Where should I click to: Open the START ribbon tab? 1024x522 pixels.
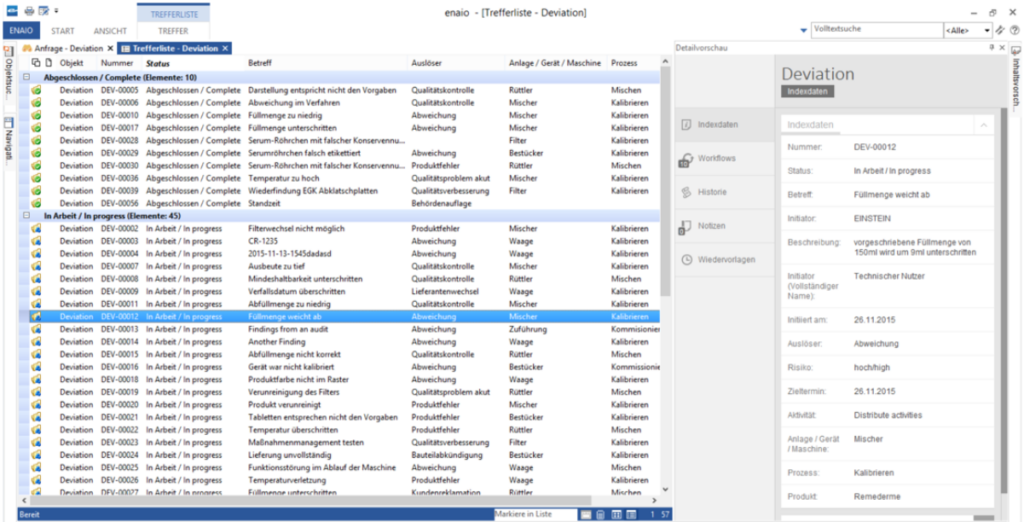(63, 31)
